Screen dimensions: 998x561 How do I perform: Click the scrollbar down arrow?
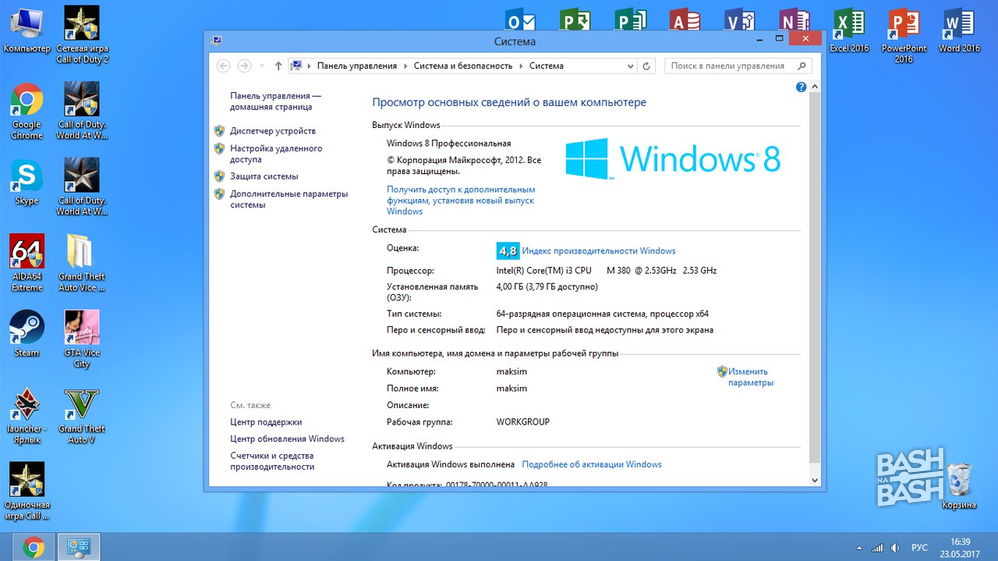(x=815, y=480)
